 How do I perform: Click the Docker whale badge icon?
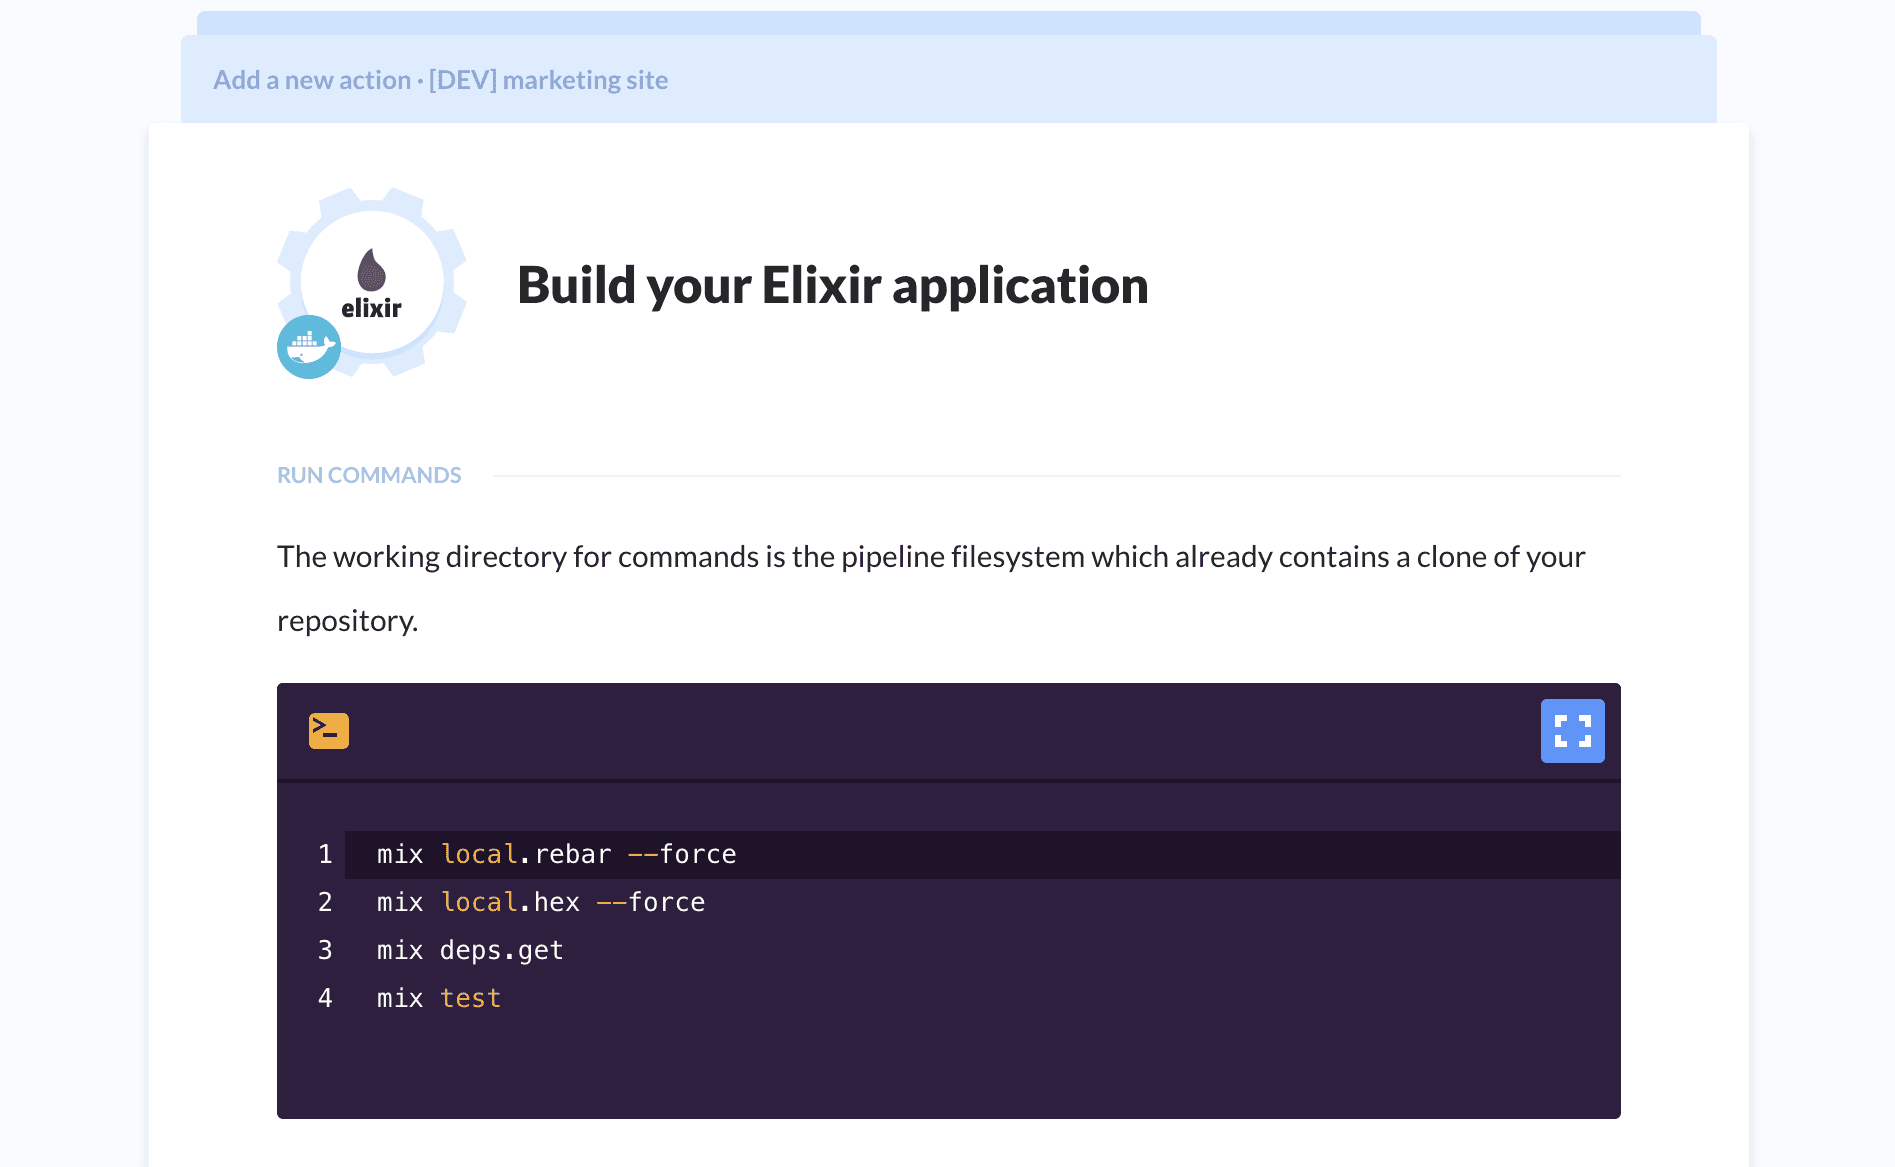tap(309, 347)
